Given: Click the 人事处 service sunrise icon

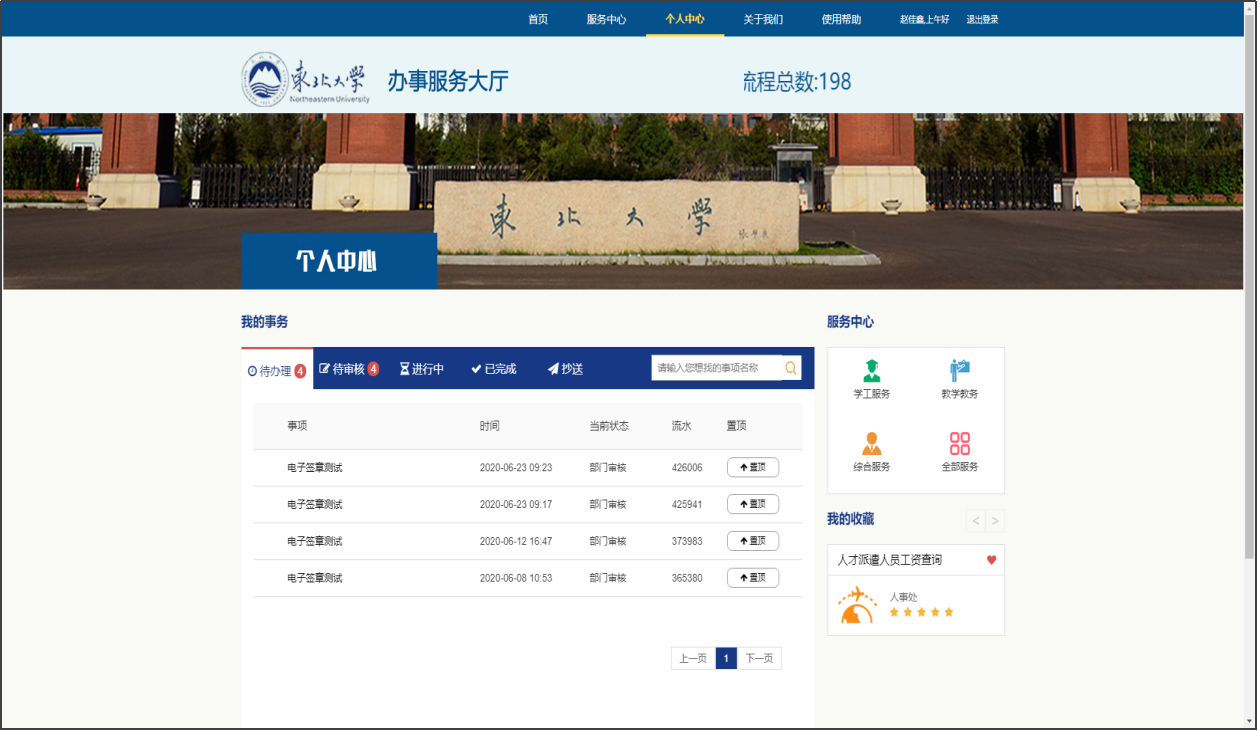Looking at the screenshot, I should 856,606.
